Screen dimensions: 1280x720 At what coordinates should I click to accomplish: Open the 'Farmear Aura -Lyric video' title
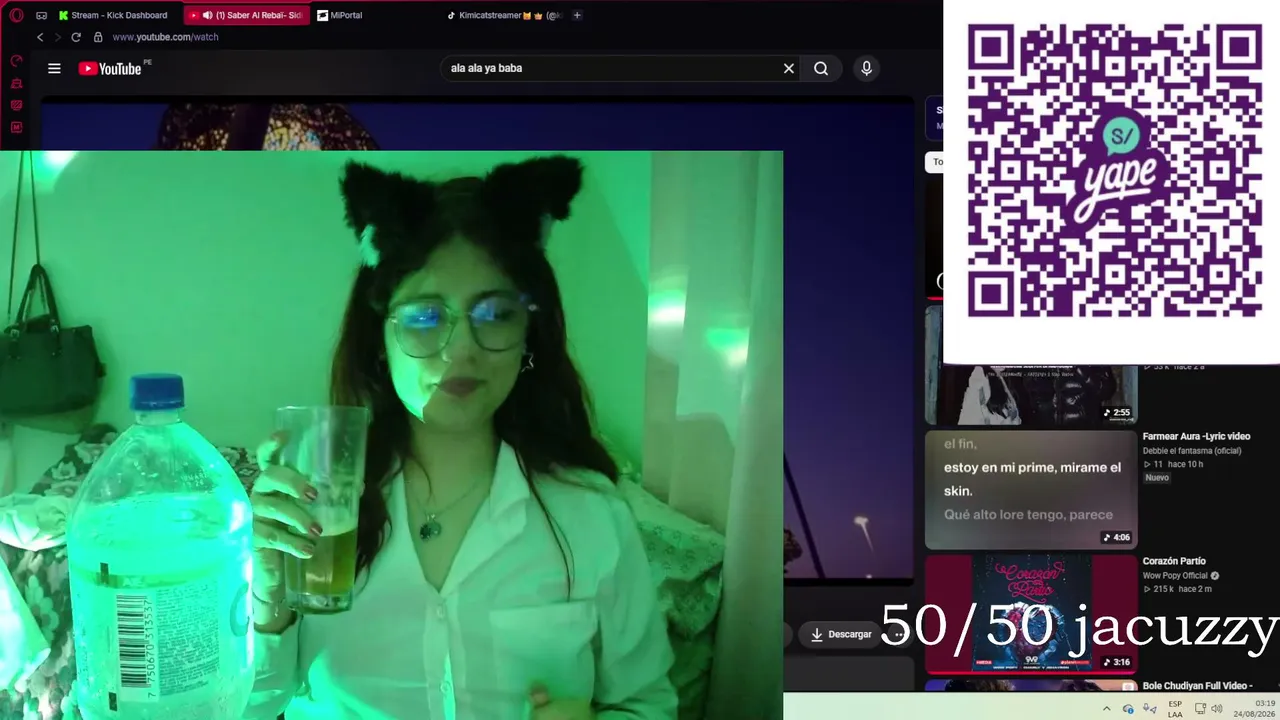pyautogui.click(x=1196, y=436)
